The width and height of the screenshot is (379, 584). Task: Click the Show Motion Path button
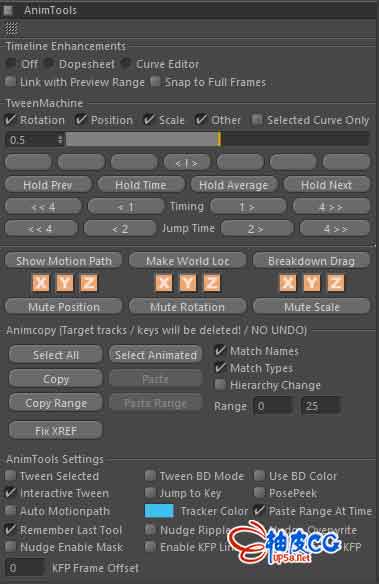64,261
